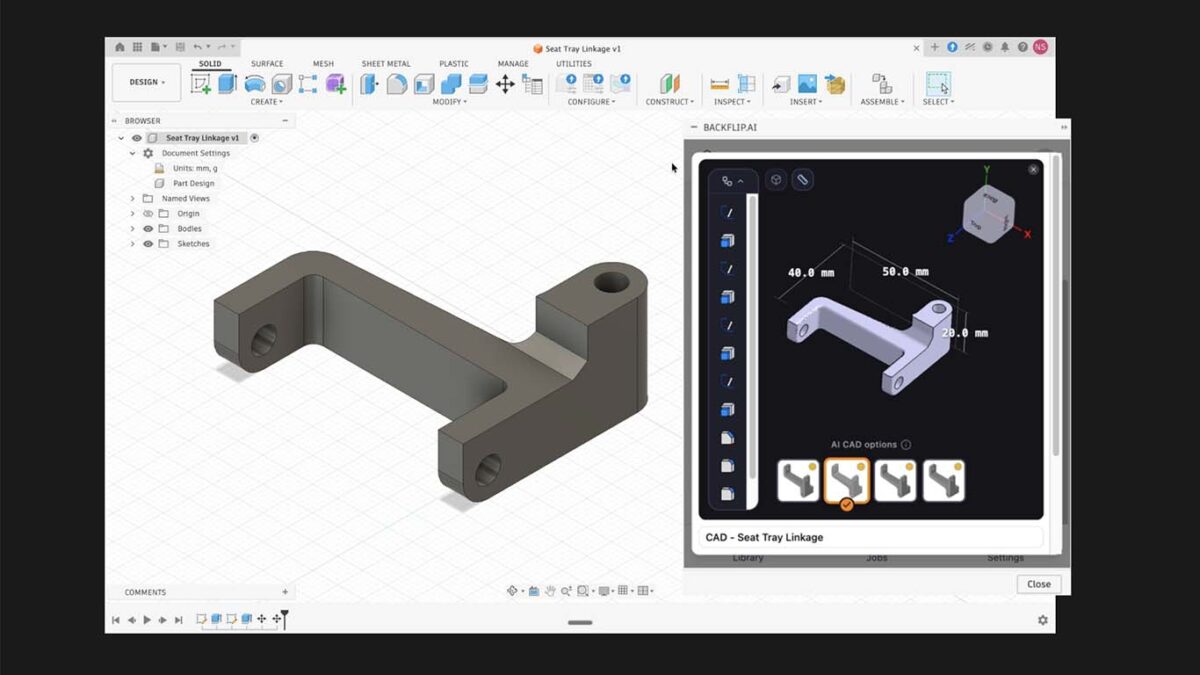This screenshot has height=675, width=1200.
Task: Open the notifications bell
Action: coord(1005,47)
